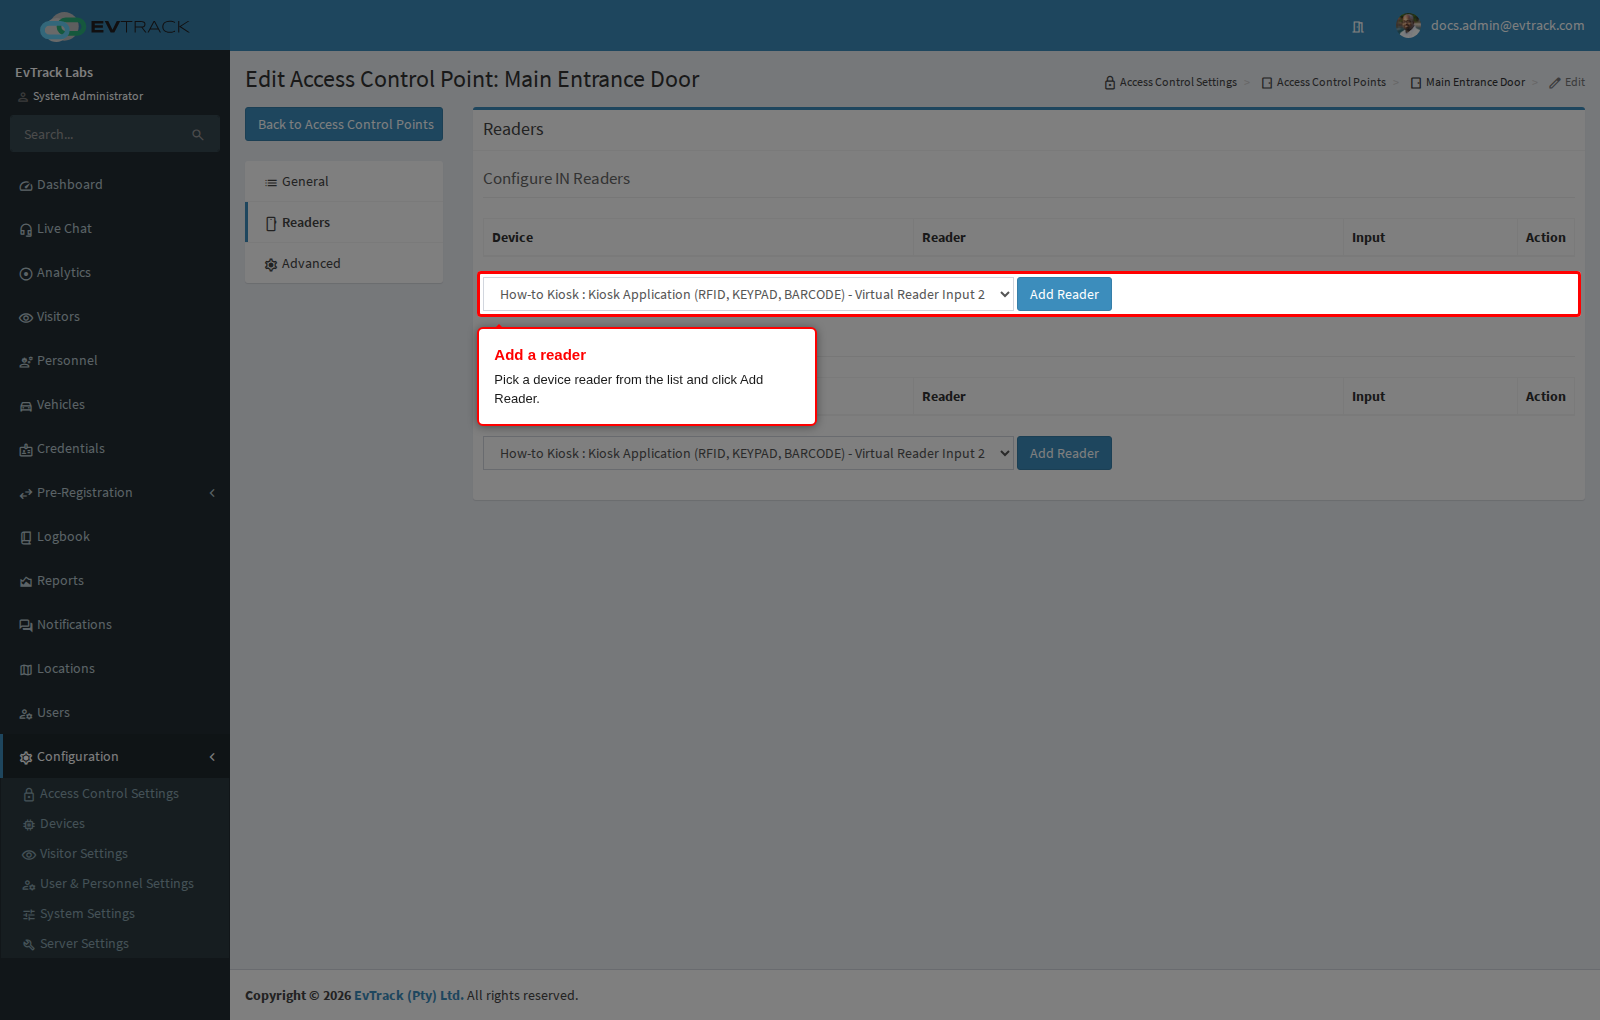Open the Visitors section

tap(115, 317)
